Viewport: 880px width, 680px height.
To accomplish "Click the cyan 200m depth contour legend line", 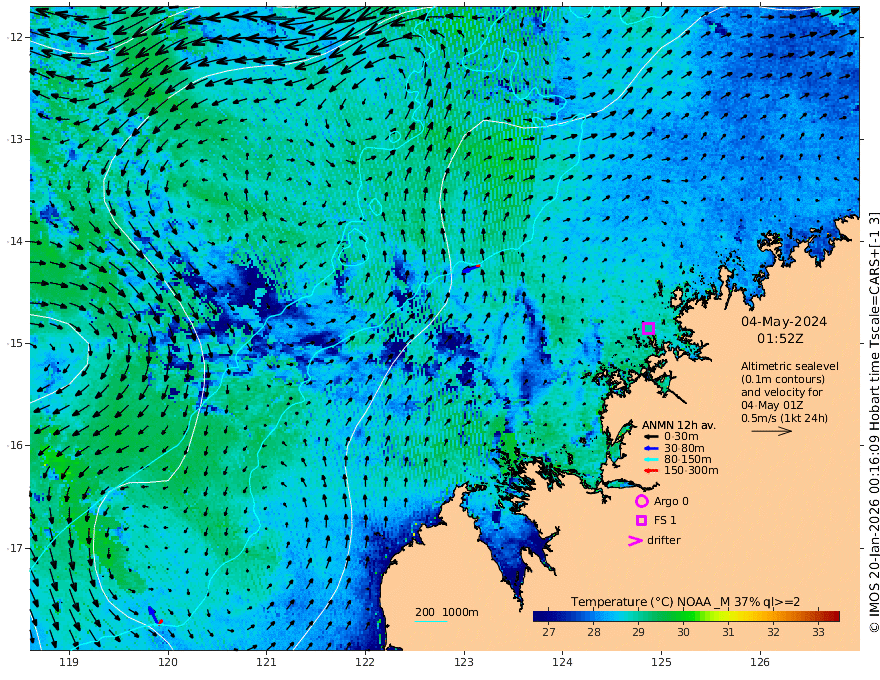I will pyautogui.click(x=430, y=621).
